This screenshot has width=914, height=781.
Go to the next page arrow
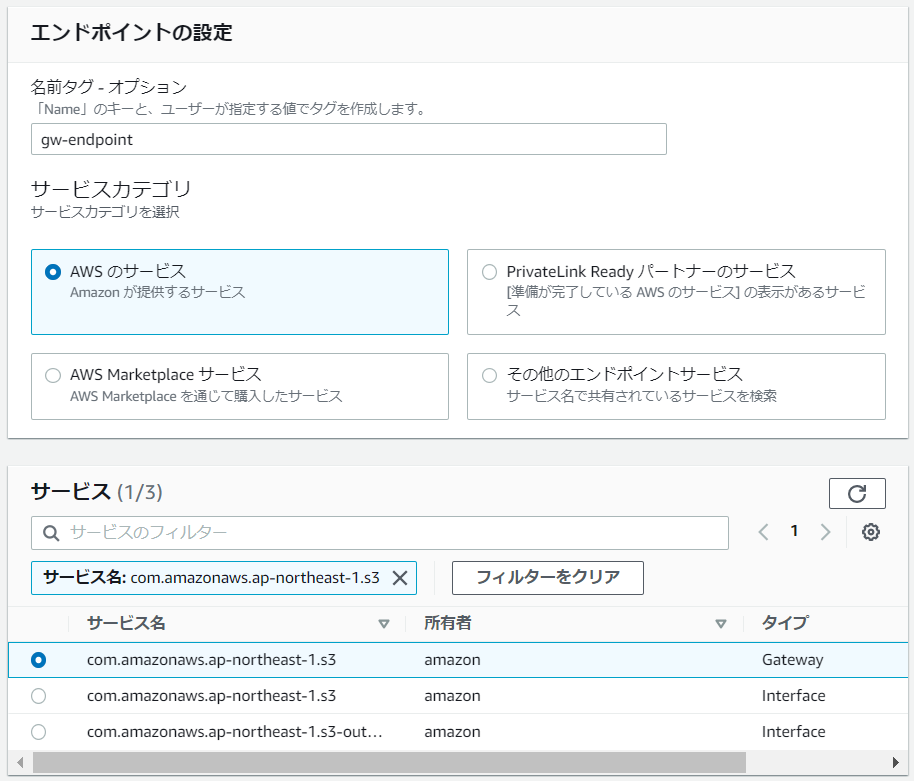pyautogui.click(x=825, y=532)
